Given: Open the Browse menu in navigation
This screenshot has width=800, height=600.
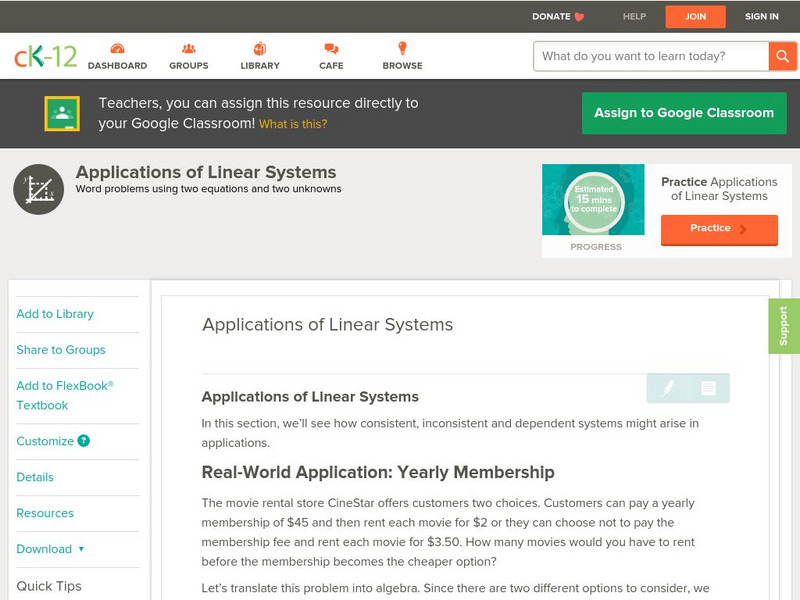Looking at the screenshot, I should click(x=402, y=49).
